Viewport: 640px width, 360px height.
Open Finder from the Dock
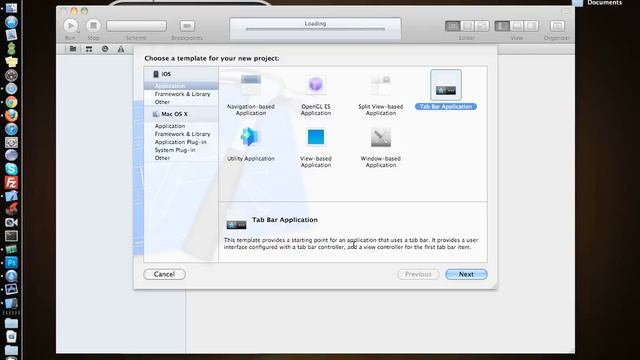click(11, 8)
